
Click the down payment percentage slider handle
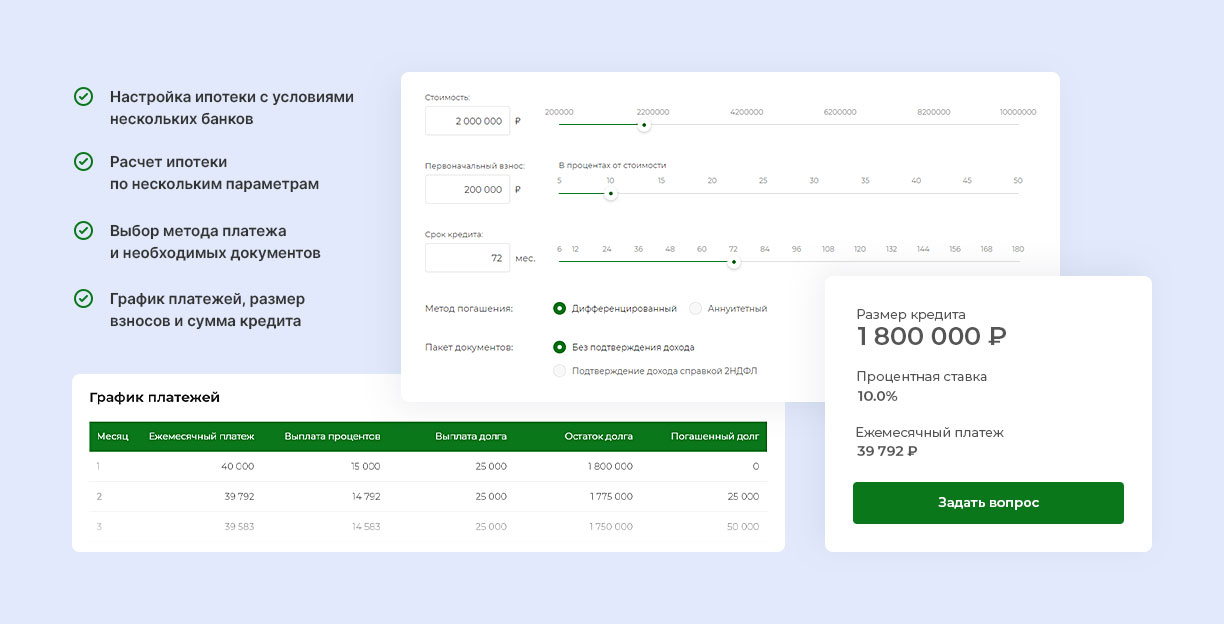tap(611, 194)
